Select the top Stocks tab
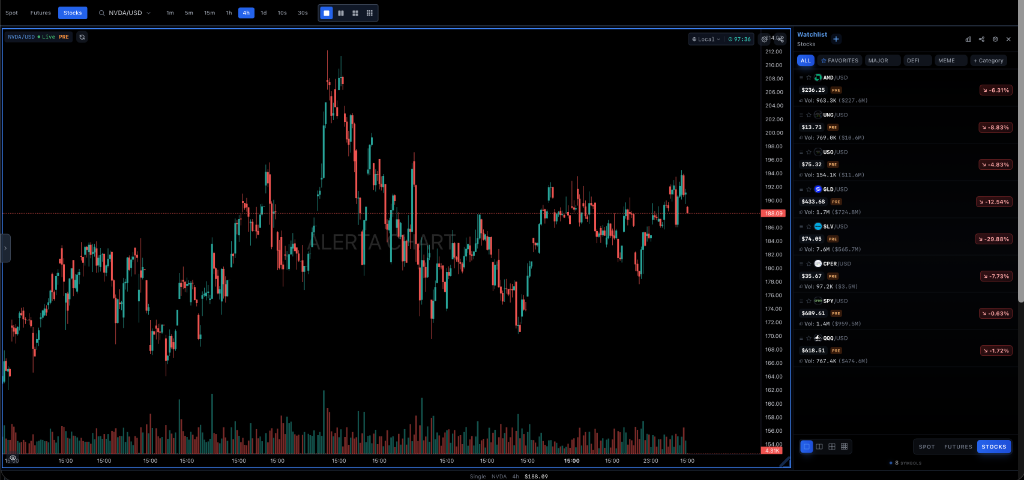 [x=72, y=13]
